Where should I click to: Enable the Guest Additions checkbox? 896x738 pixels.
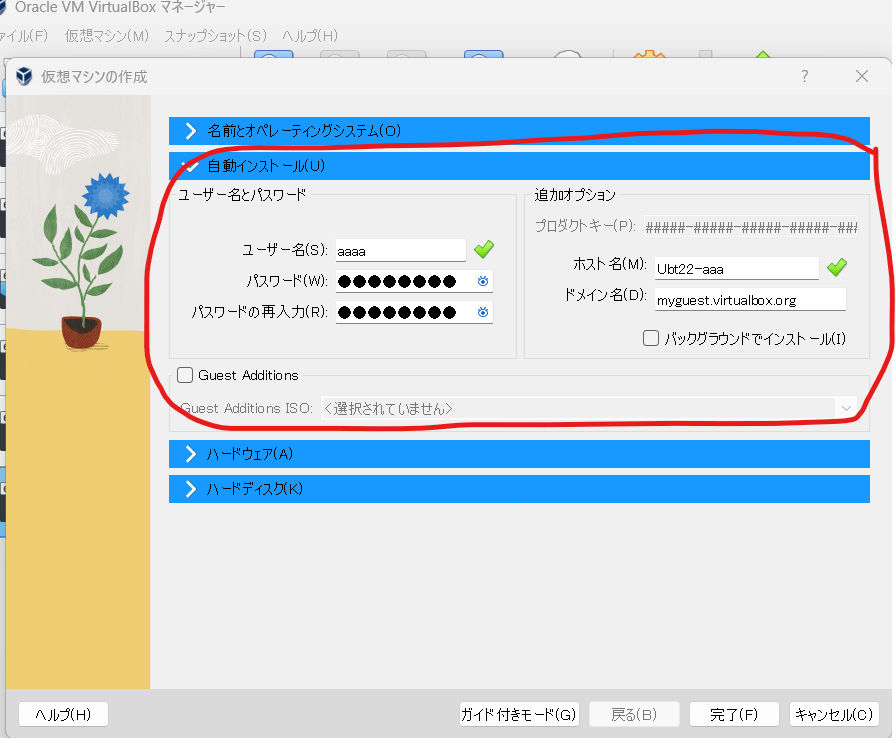pos(185,375)
